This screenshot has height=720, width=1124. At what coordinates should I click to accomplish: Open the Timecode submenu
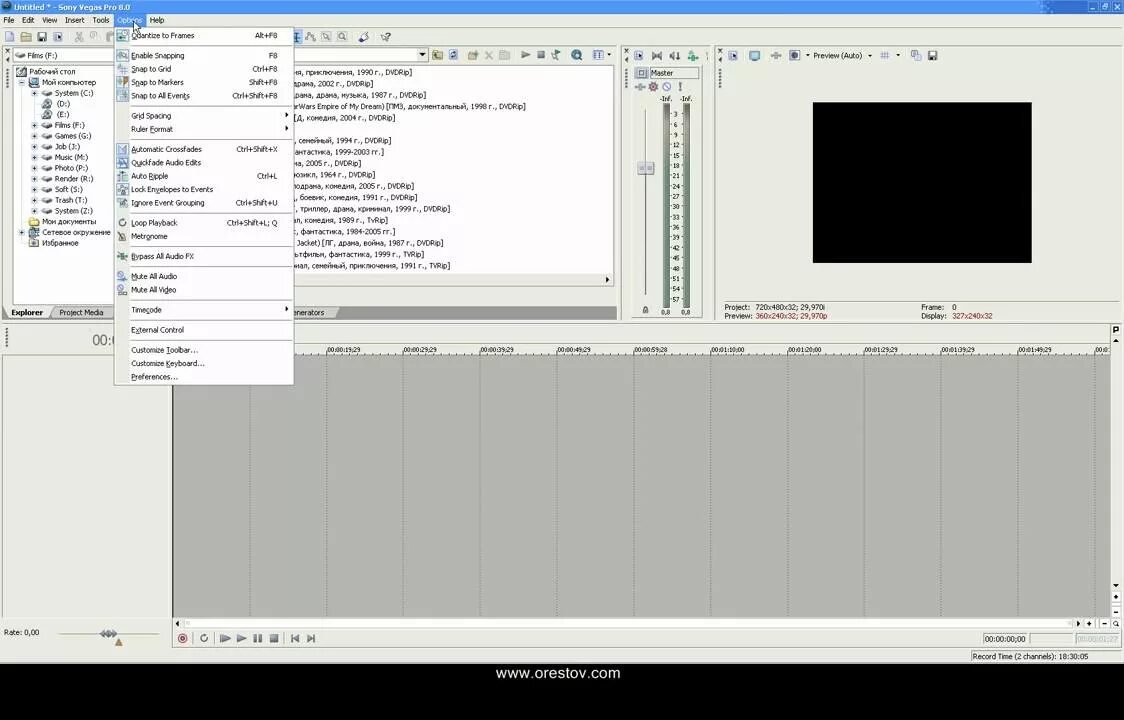tap(204, 310)
